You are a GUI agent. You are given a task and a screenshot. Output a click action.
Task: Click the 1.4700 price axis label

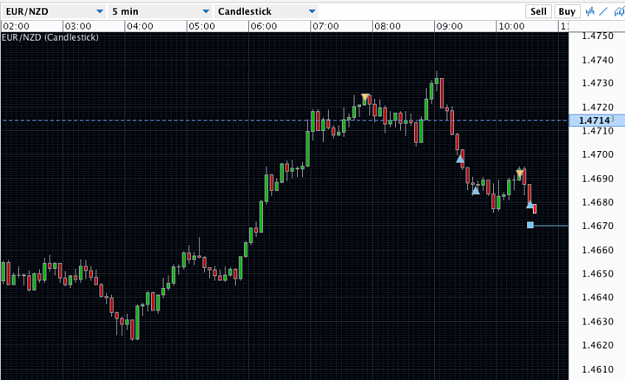click(x=597, y=154)
